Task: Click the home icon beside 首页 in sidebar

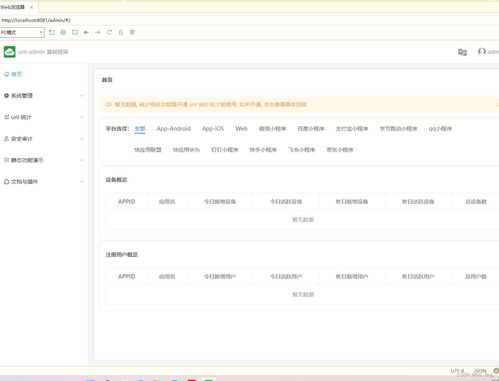Action: click(6, 74)
